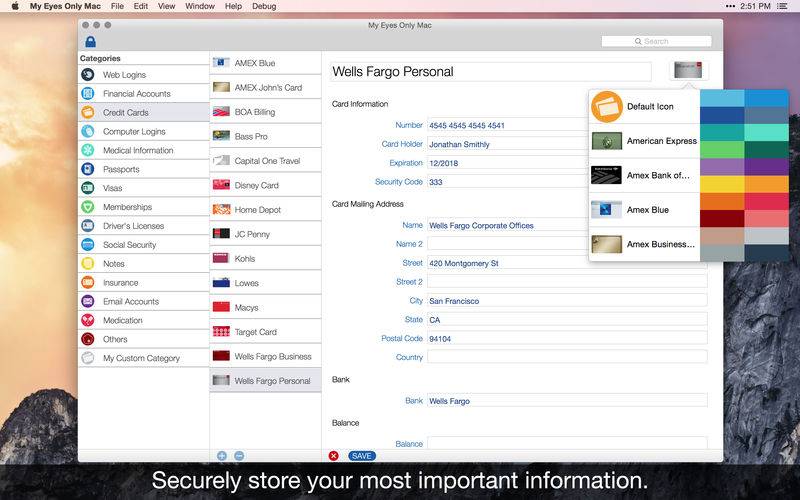Select the Lowes entry
This screenshot has width=800, height=500.
[265, 283]
